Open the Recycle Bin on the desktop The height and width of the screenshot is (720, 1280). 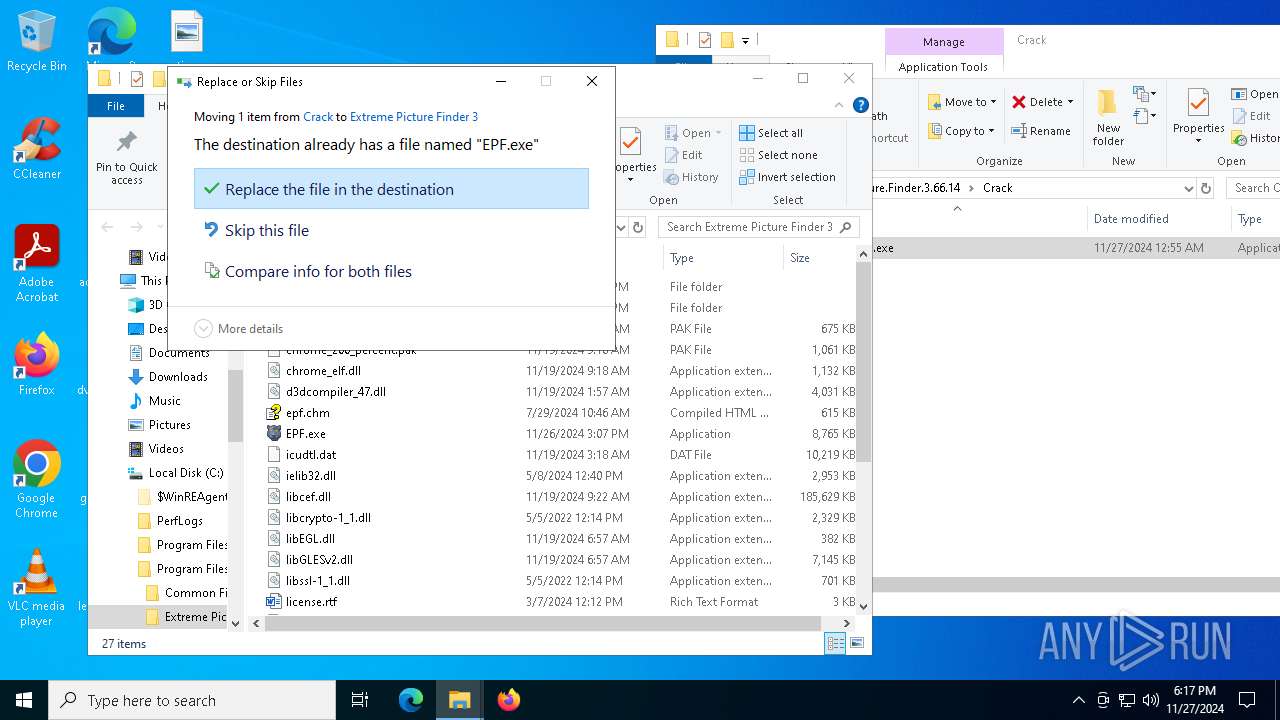pyautogui.click(x=37, y=41)
